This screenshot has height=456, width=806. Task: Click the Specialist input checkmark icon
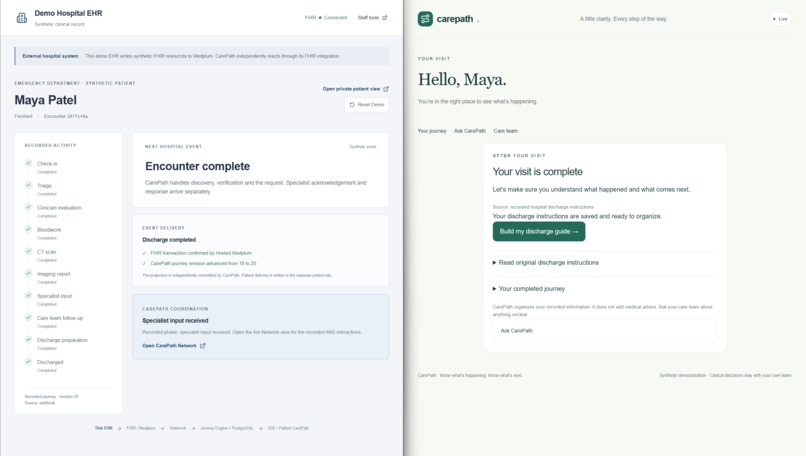point(28,296)
